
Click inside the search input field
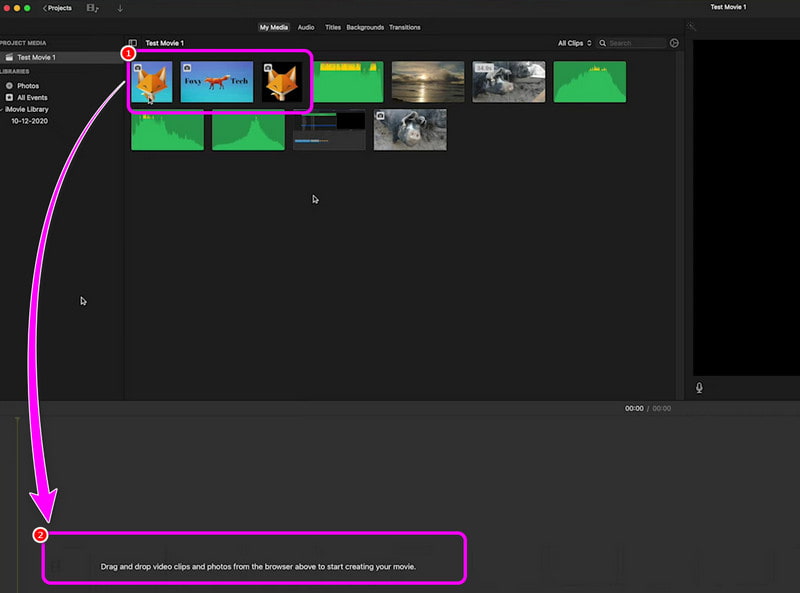(x=632, y=43)
